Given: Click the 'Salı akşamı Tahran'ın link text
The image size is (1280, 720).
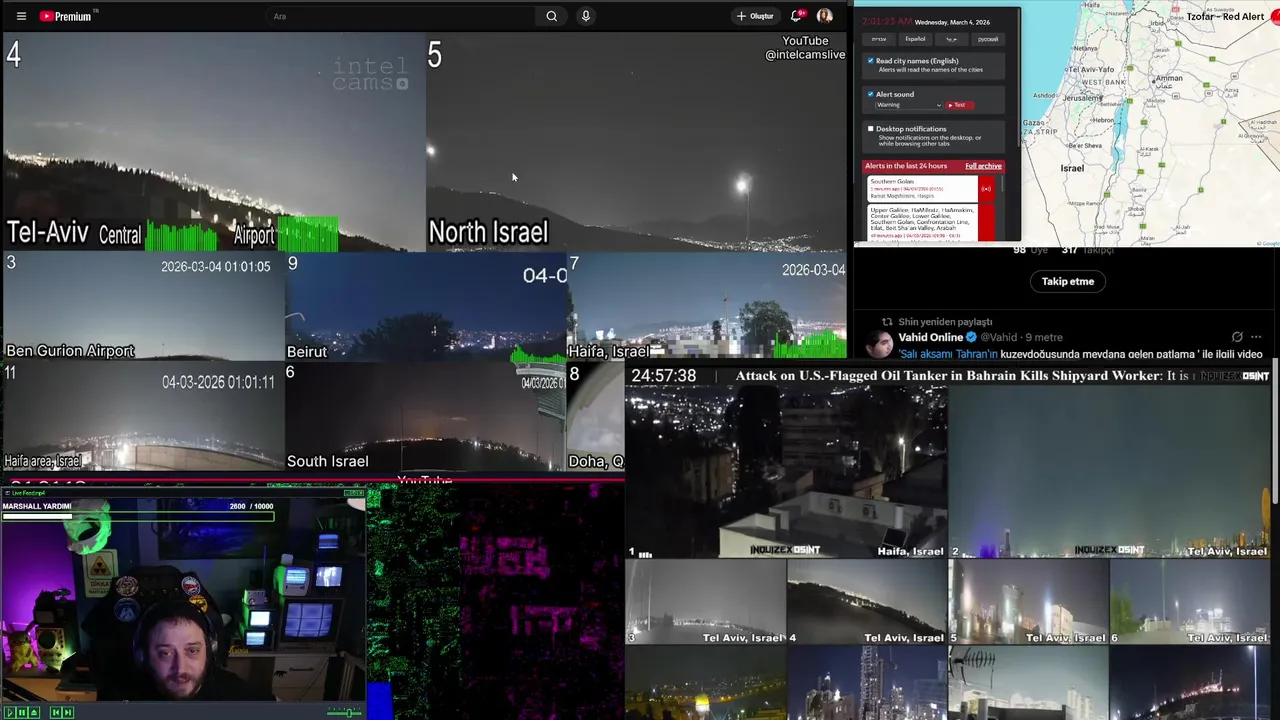Looking at the screenshot, I should (948, 354).
